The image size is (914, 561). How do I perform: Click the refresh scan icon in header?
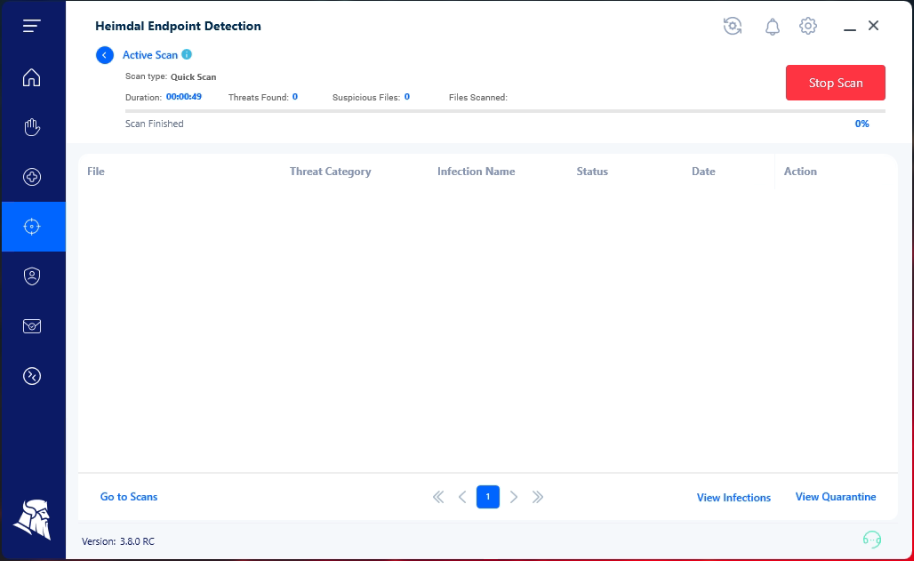click(733, 26)
